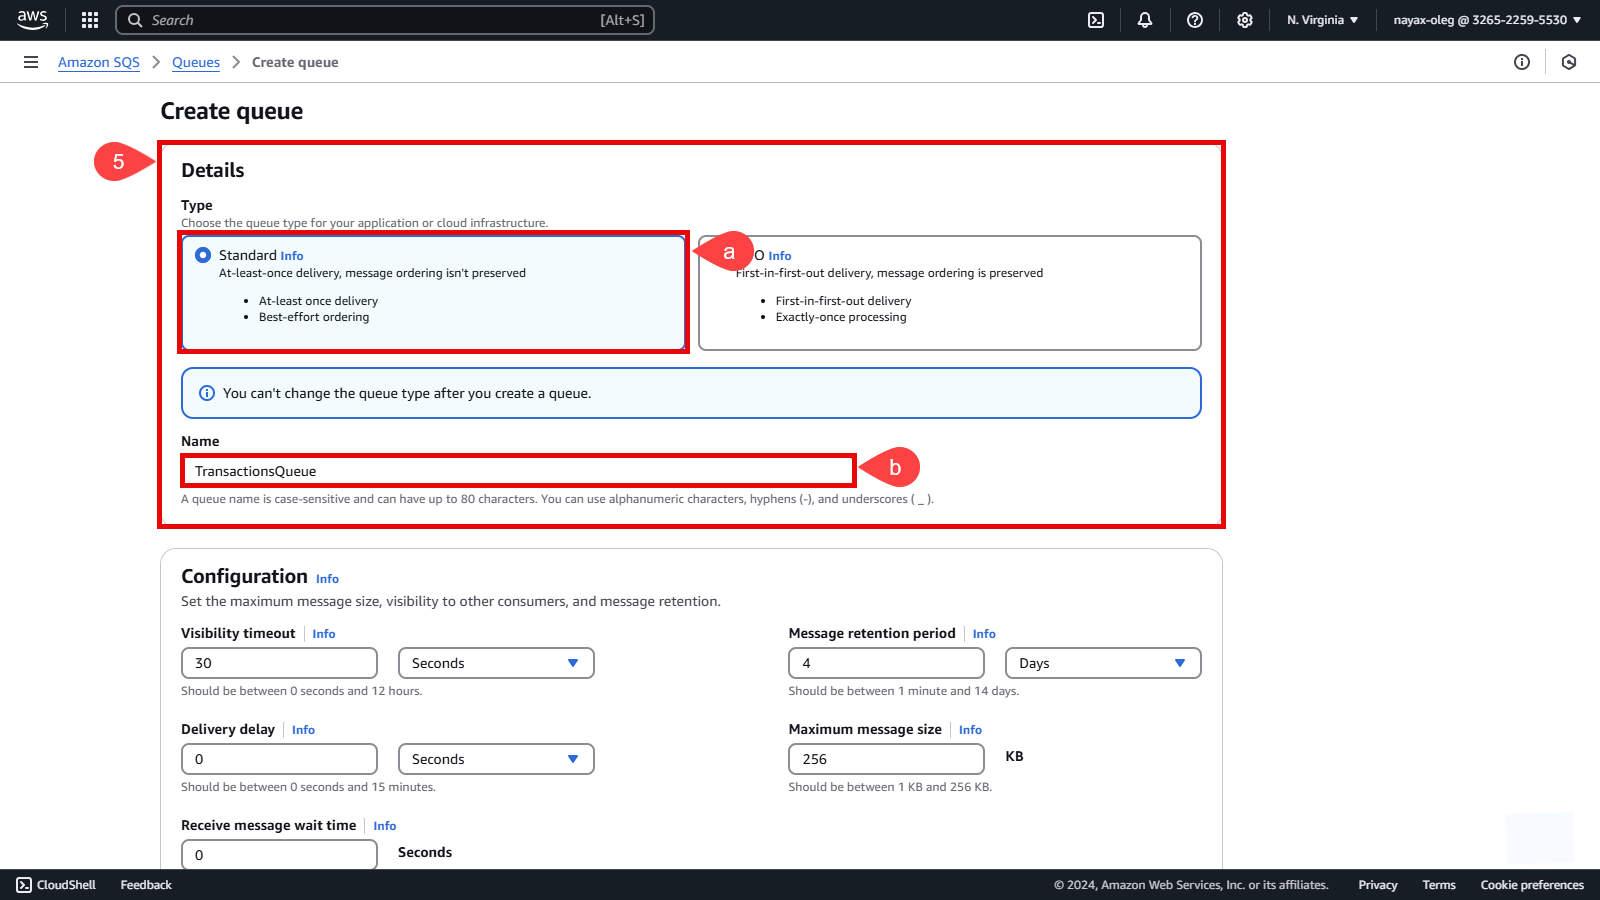This screenshot has width=1600, height=900.
Task: Open the AWS services grid menu
Action: pyautogui.click(x=90, y=20)
